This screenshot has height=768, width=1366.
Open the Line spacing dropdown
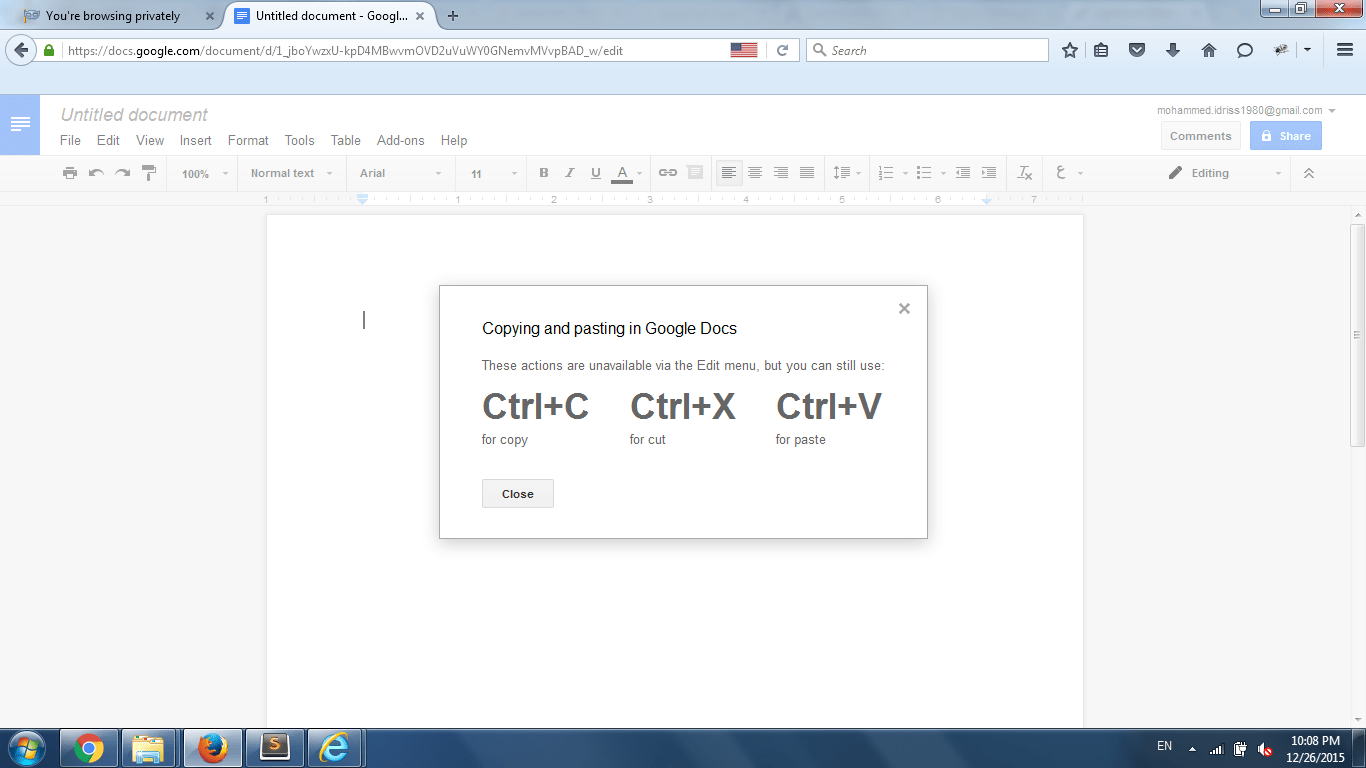coord(846,173)
